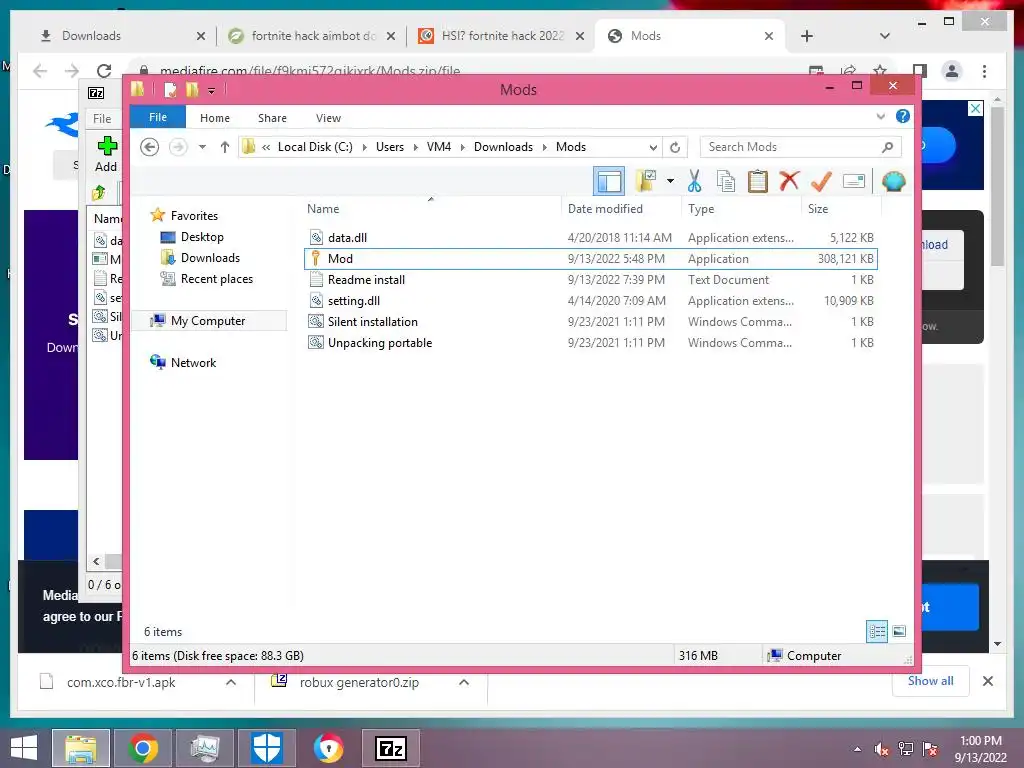This screenshot has width=1024, height=768.
Task: Switch to large icons view
Action: (899, 631)
